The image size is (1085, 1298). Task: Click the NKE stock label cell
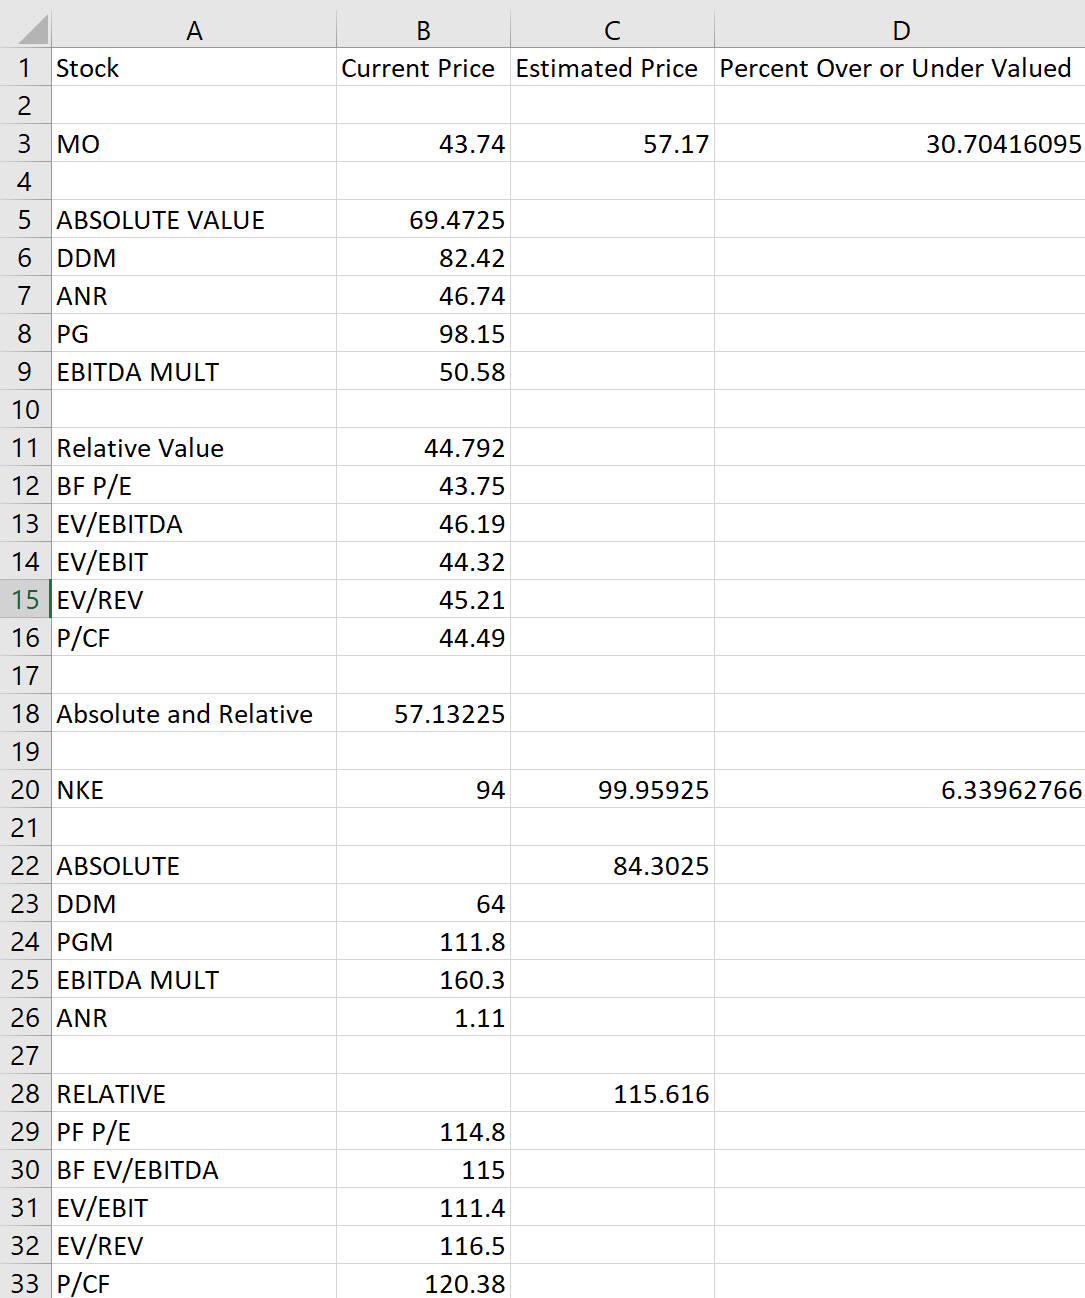click(194, 789)
